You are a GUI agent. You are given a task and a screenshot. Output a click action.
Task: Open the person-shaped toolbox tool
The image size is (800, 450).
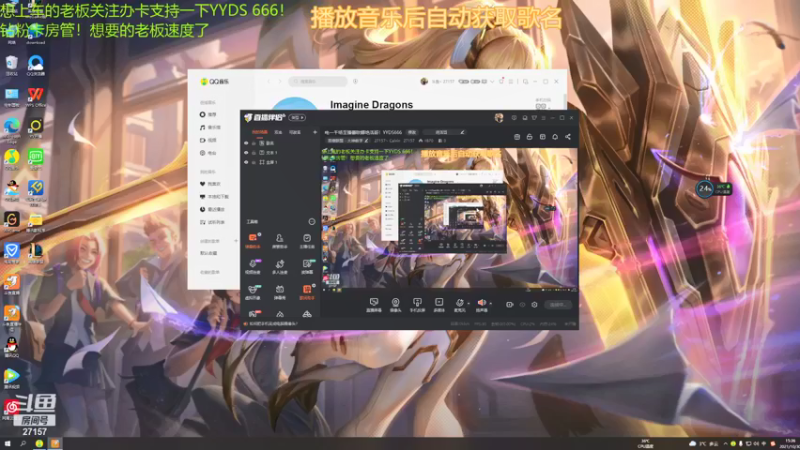pos(280,240)
